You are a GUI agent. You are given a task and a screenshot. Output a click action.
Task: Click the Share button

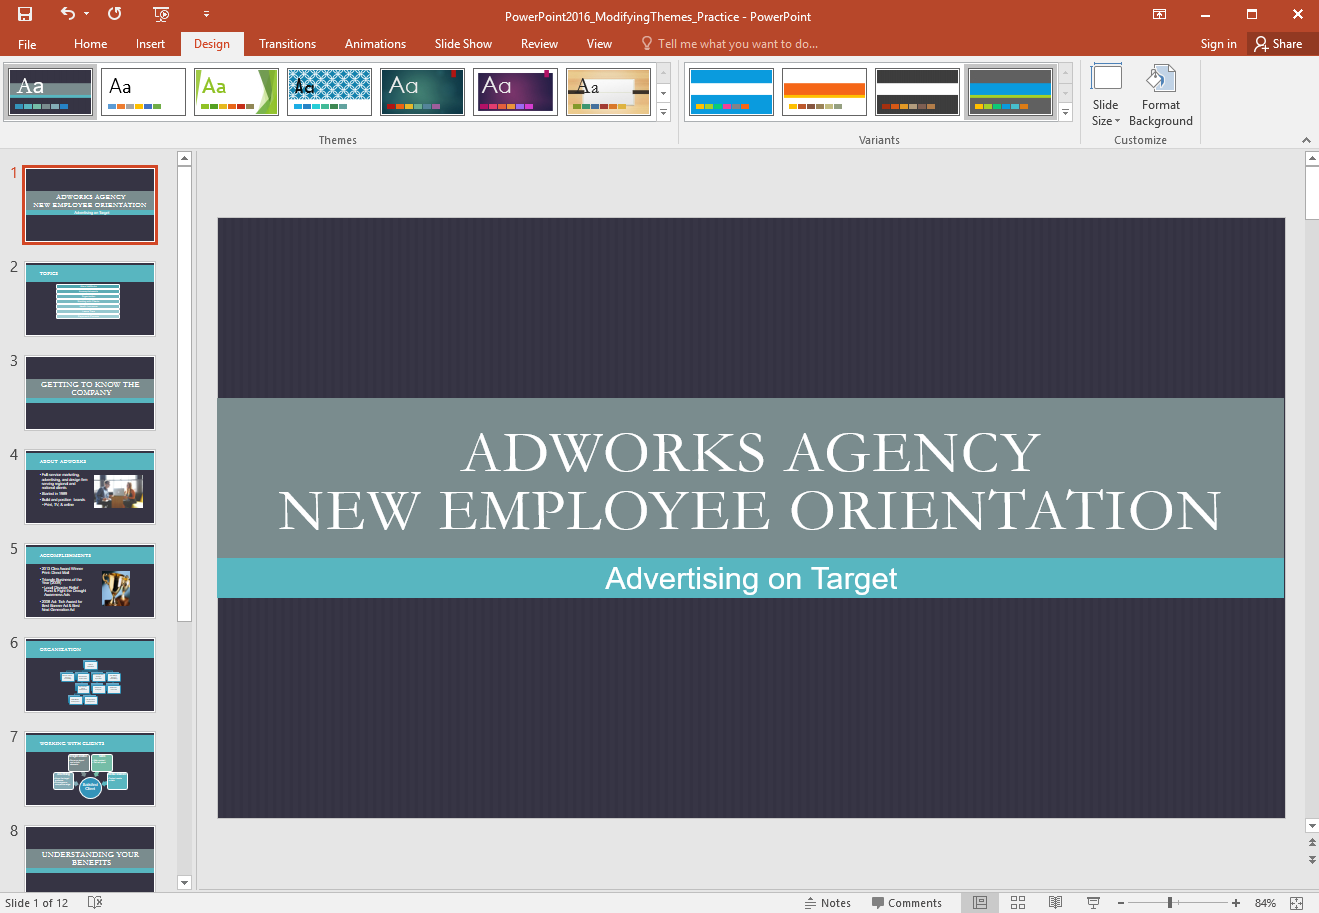click(1279, 44)
